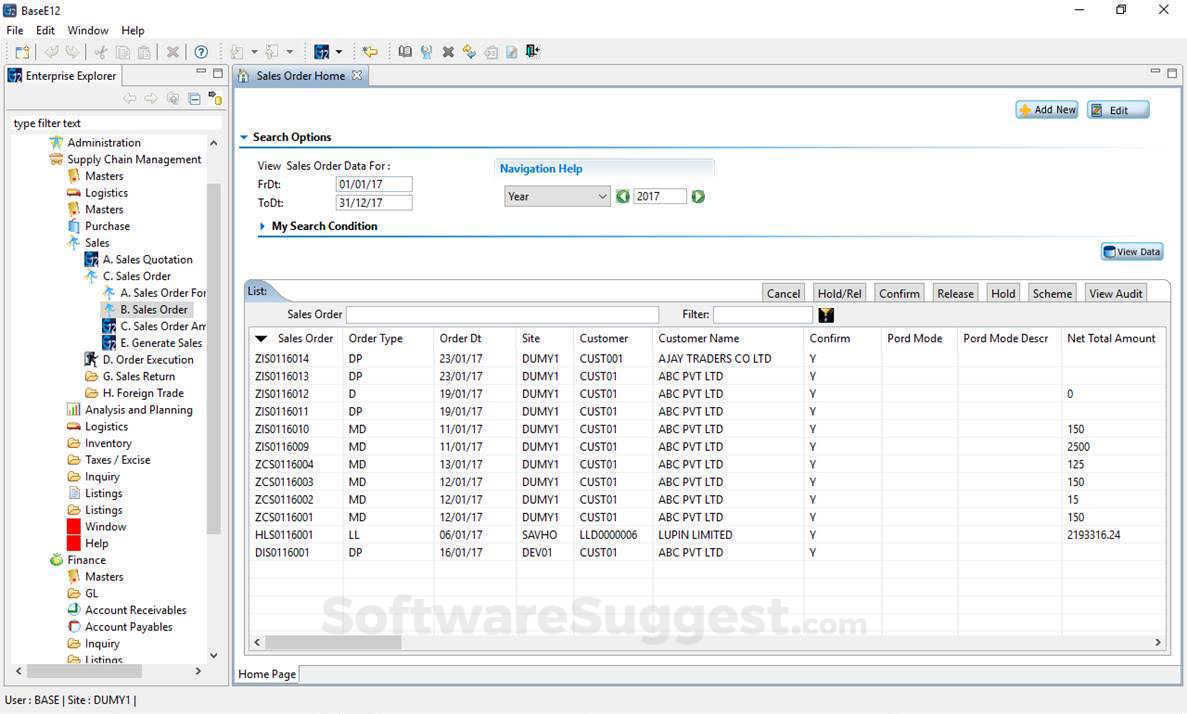The width and height of the screenshot is (1187, 714).
Task: Open the Year navigation dropdown
Action: 557,197
